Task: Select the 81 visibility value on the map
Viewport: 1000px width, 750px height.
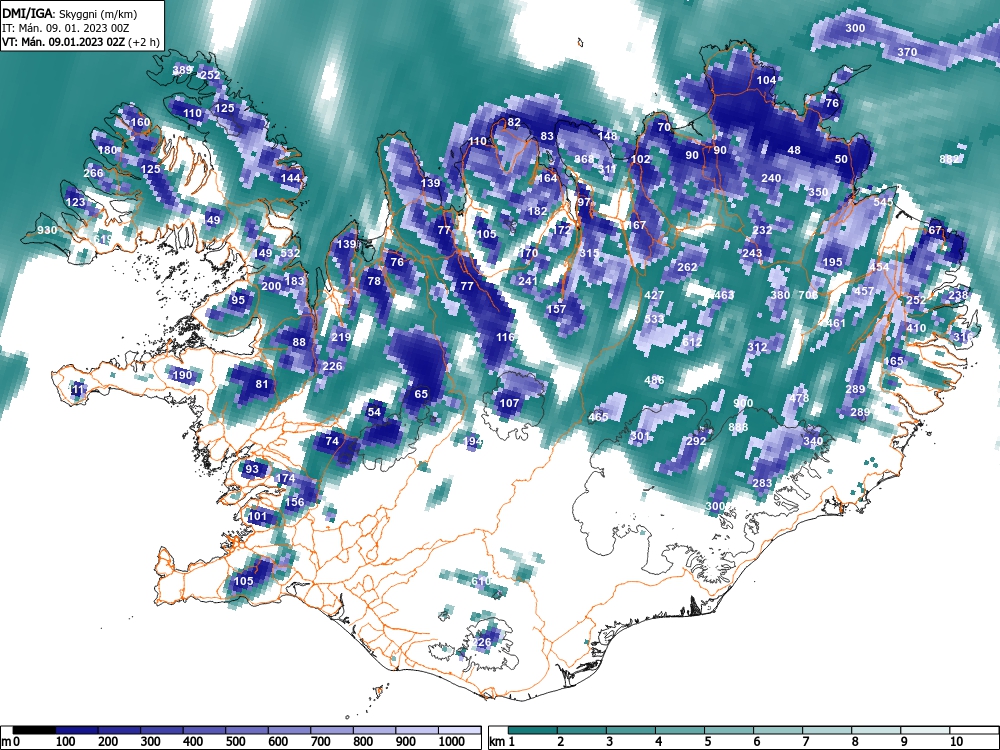Action: pos(262,385)
